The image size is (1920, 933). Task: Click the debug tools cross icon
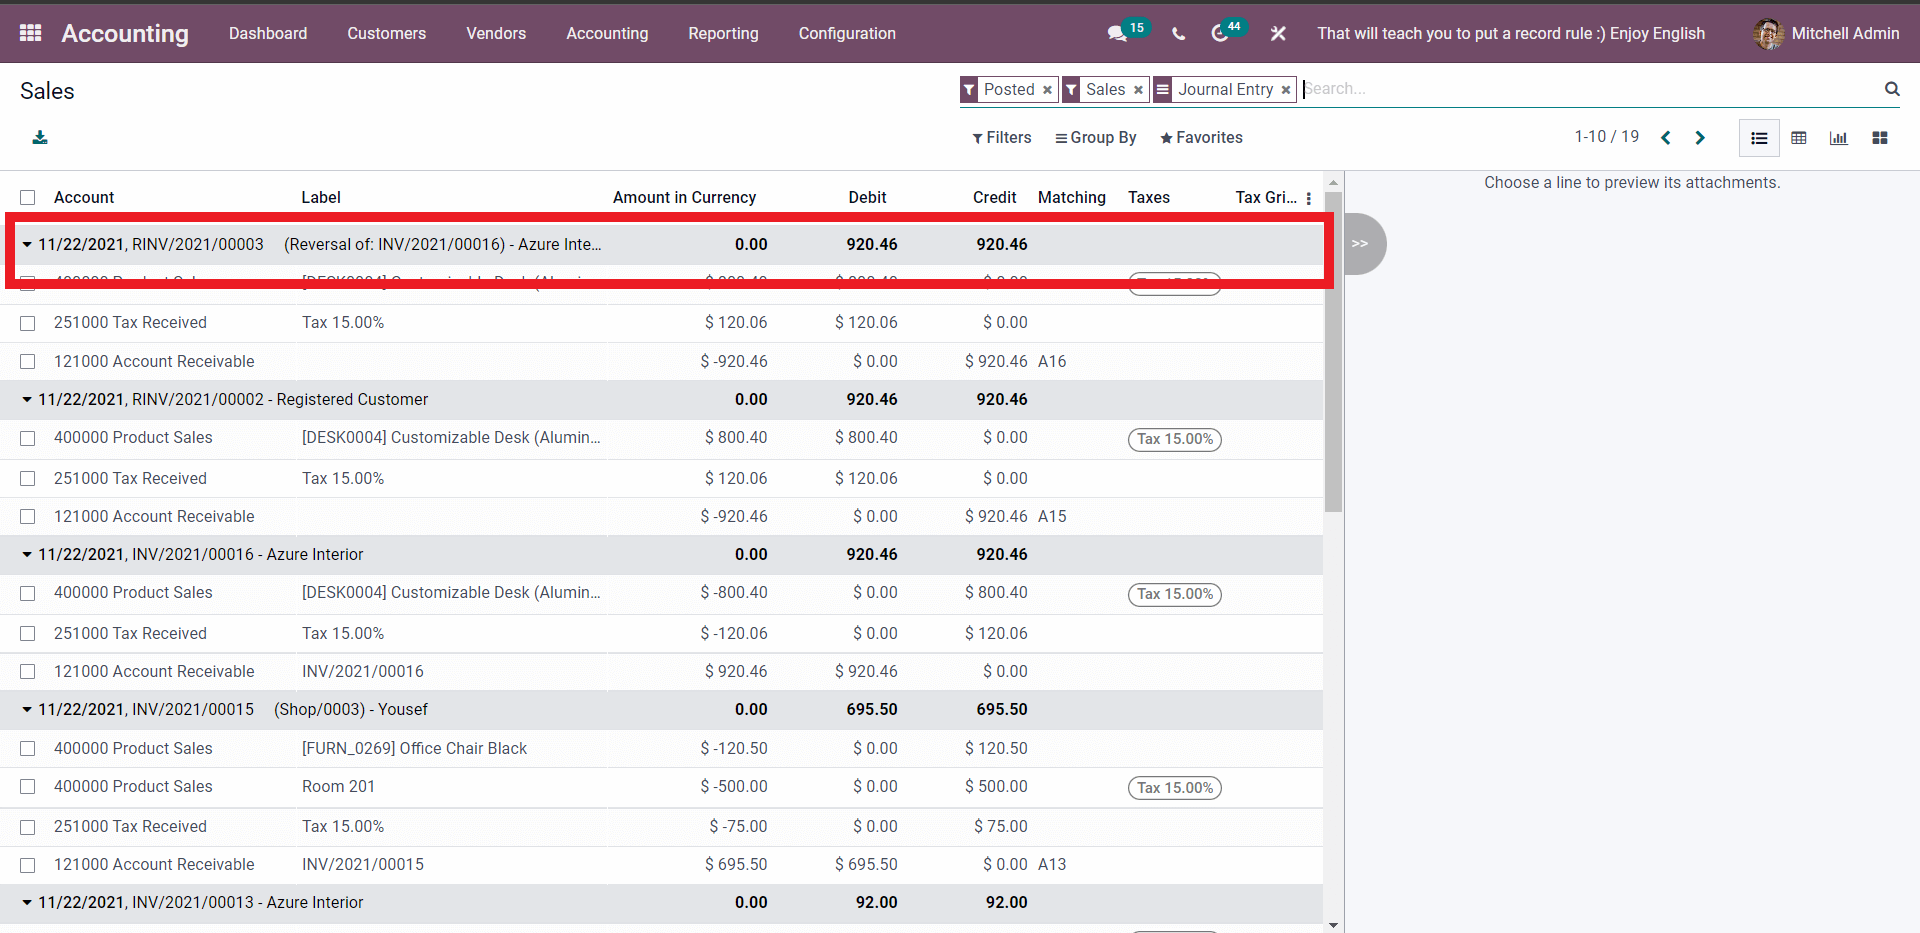1278,33
